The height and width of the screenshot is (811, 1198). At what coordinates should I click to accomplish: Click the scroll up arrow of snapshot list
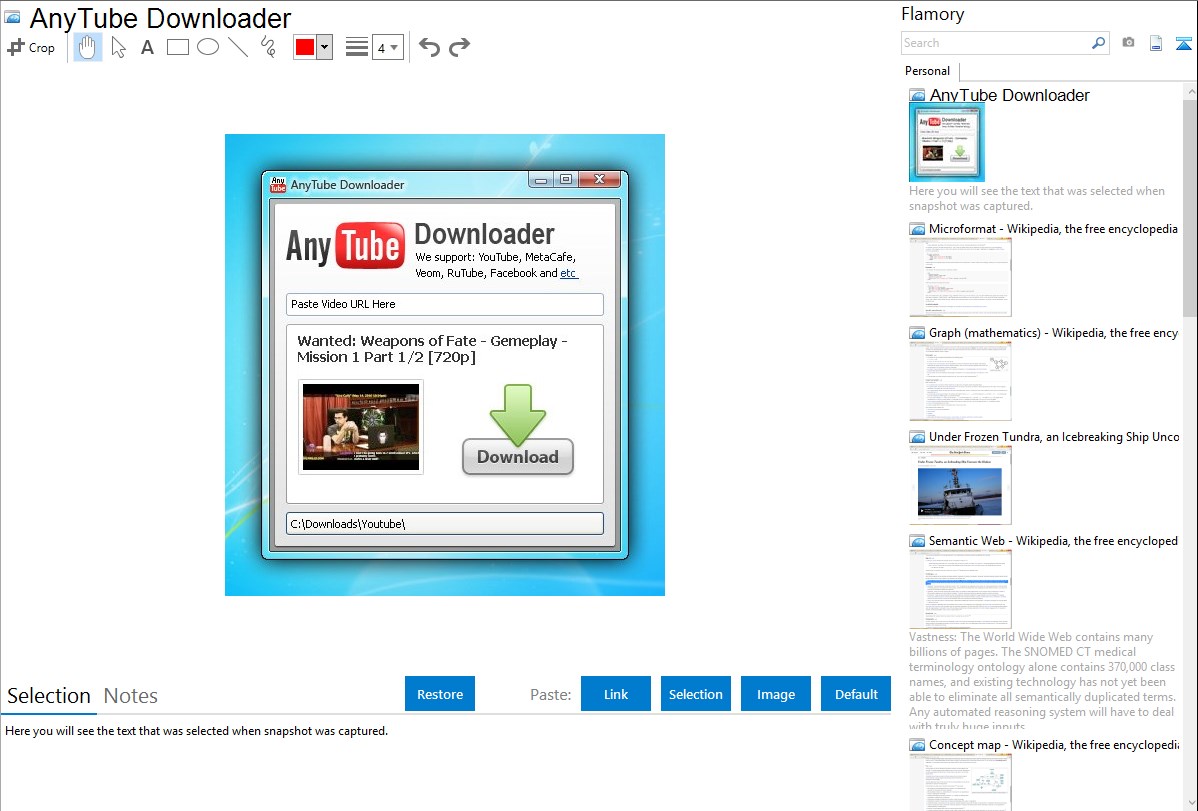click(1190, 91)
